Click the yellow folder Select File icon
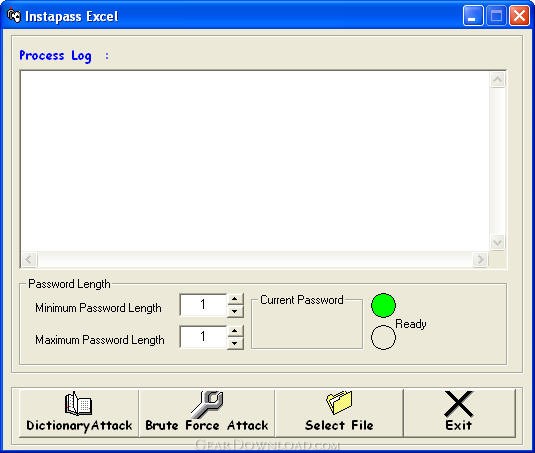 (339, 403)
